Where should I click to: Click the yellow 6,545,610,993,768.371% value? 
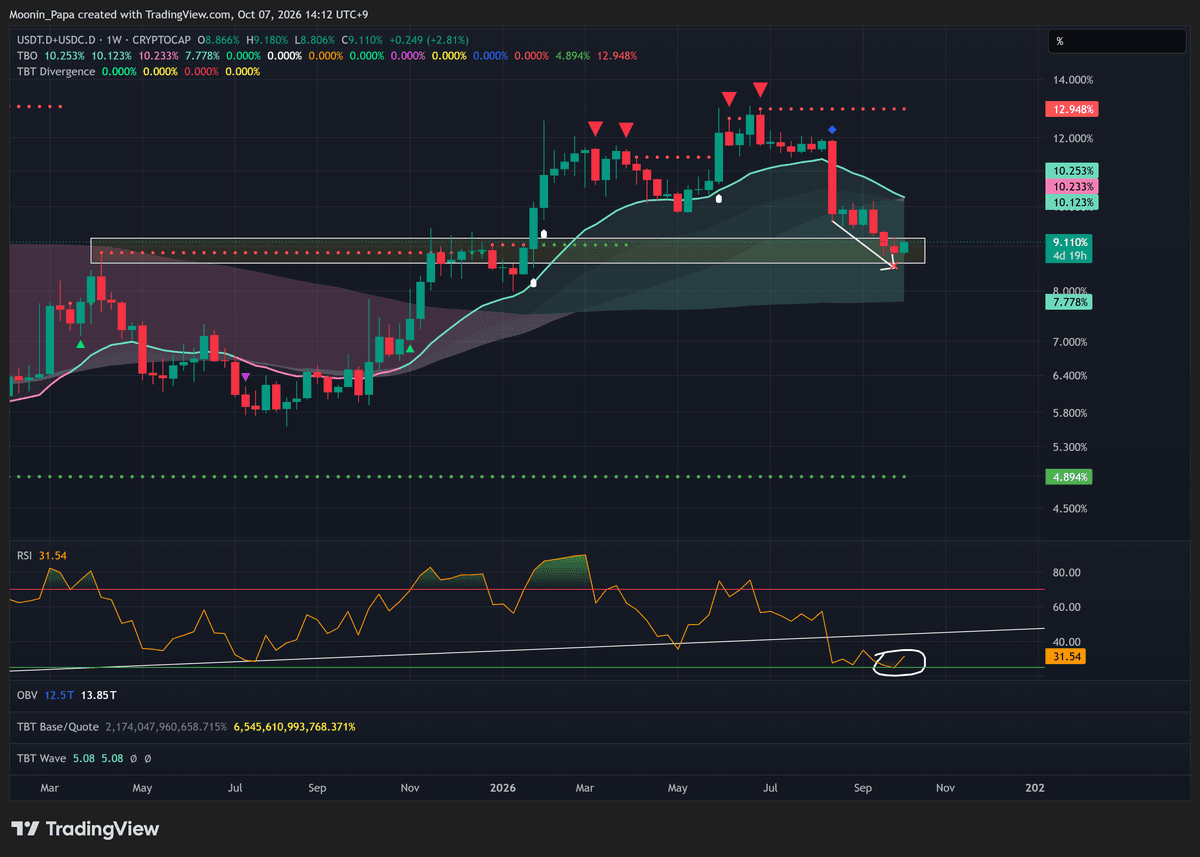294,726
